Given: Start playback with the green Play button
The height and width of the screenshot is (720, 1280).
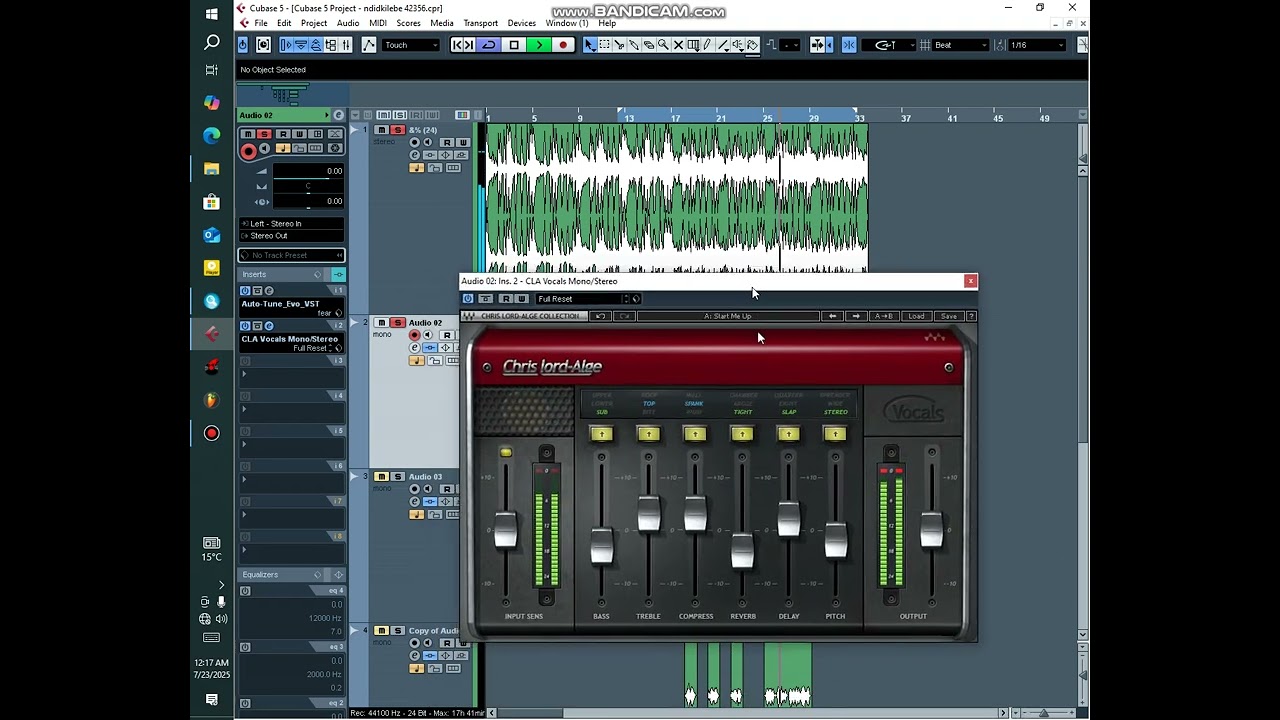Looking at the screenshot, I should tap(539, 45).
